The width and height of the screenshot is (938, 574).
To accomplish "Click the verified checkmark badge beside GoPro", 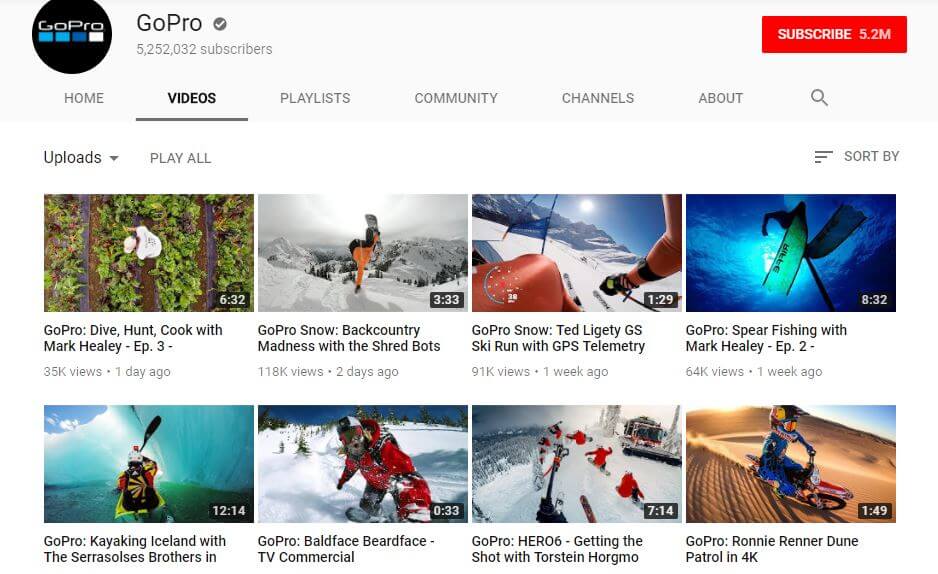I will (x=220, y=24).
